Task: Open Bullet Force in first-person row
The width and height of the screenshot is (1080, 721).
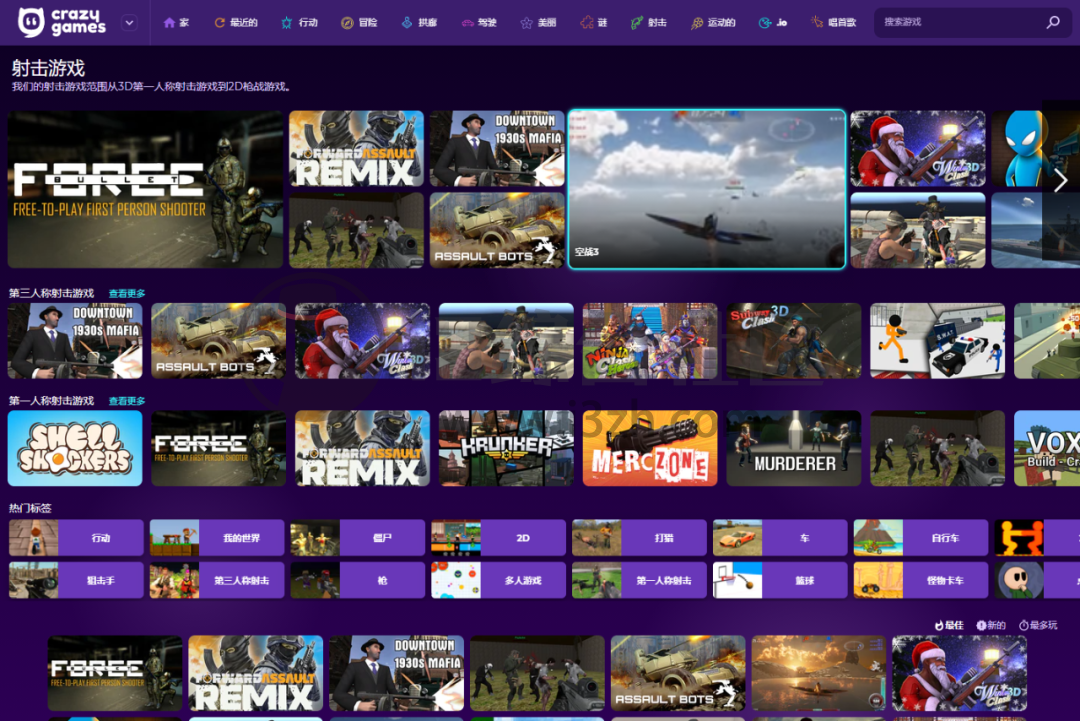Action: pyautogui.click(x=218, y=448)
